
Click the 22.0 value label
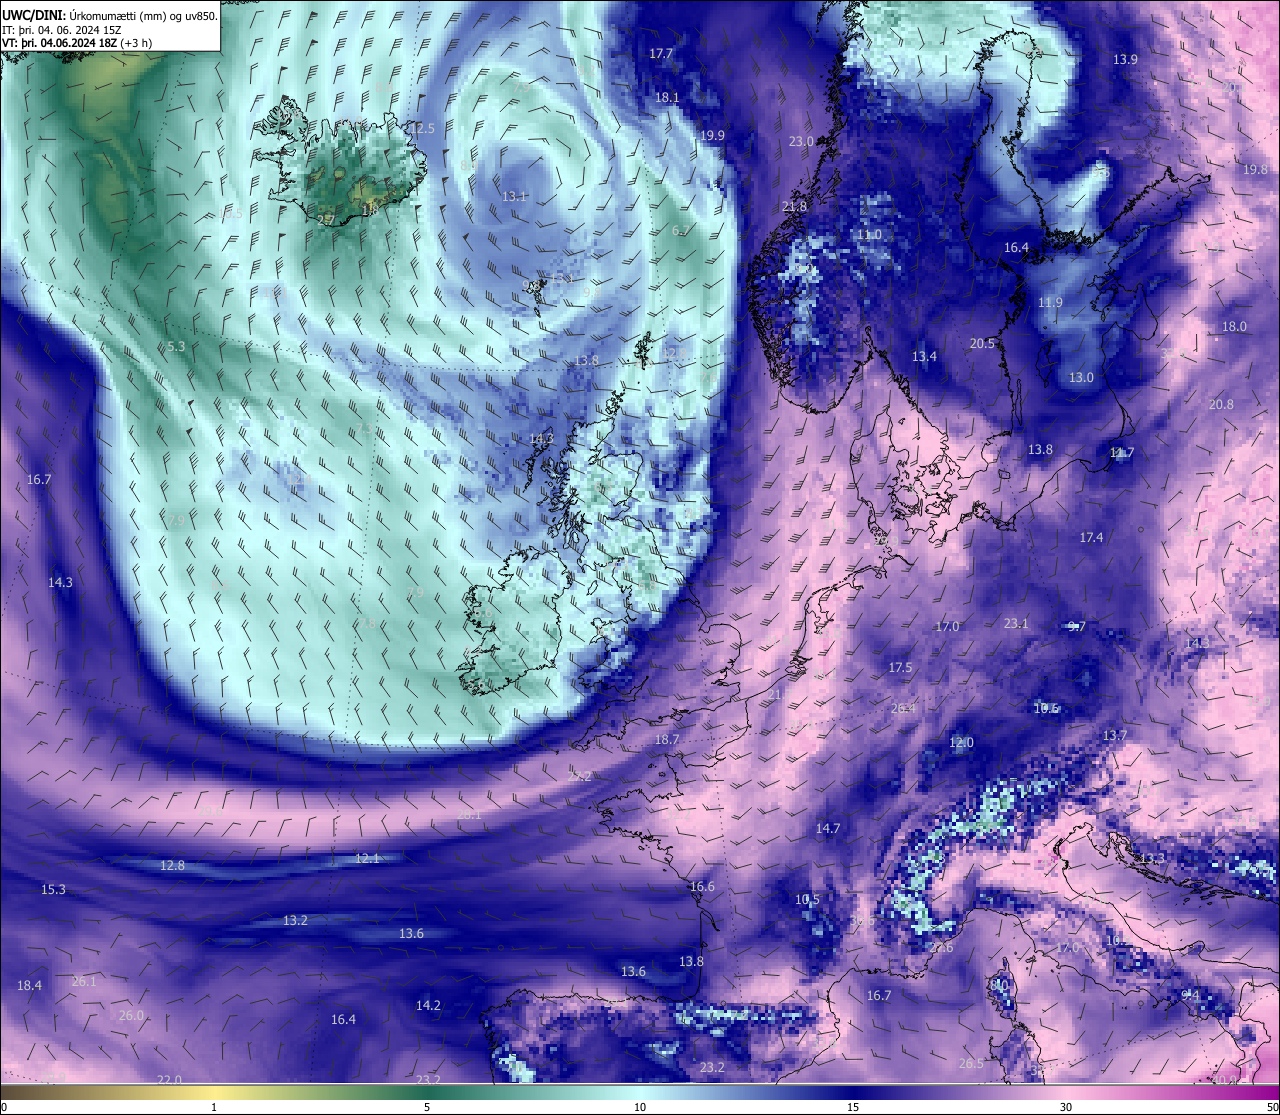tap(169, 1080)
